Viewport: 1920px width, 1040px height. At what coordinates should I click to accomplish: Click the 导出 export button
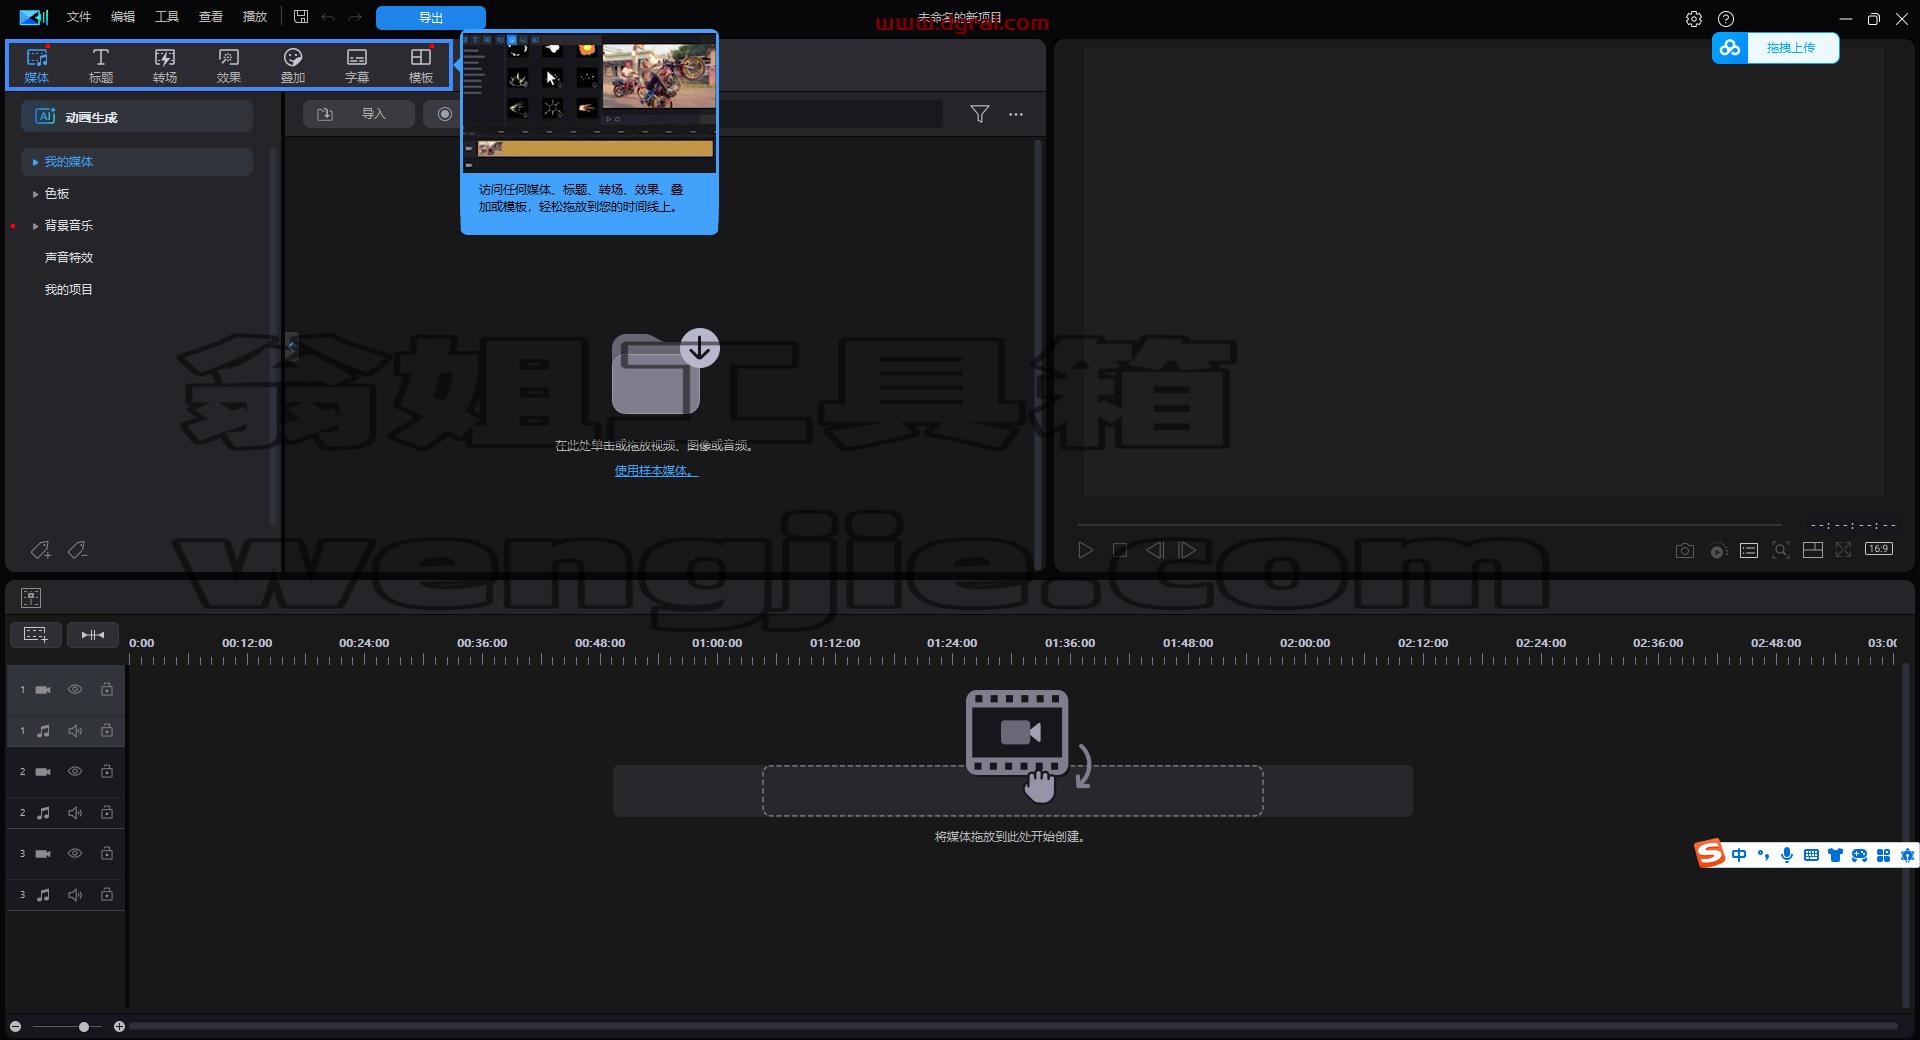tap(431, 18)
